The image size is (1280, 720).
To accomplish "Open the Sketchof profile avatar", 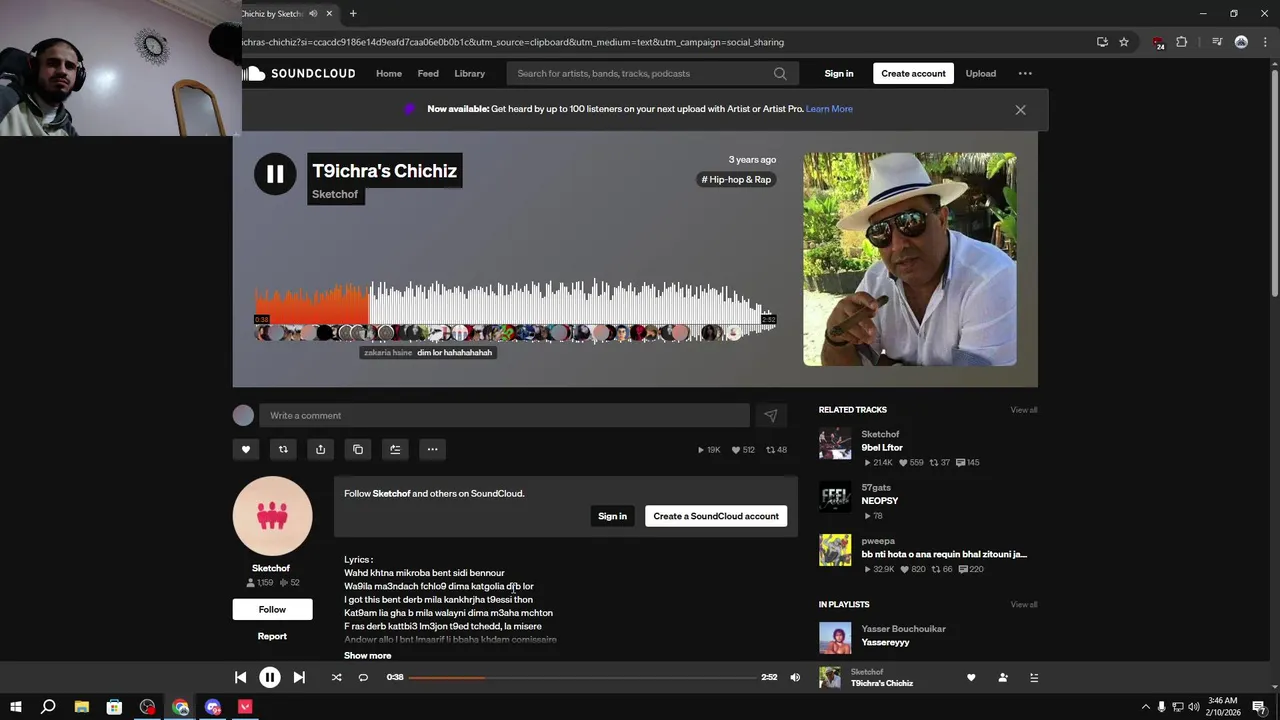I will click(x=272, y=516).
